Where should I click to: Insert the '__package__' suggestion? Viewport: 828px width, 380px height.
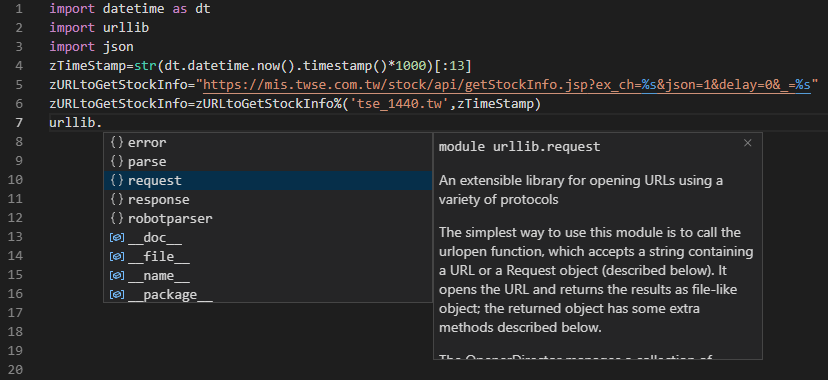point(268,294)
